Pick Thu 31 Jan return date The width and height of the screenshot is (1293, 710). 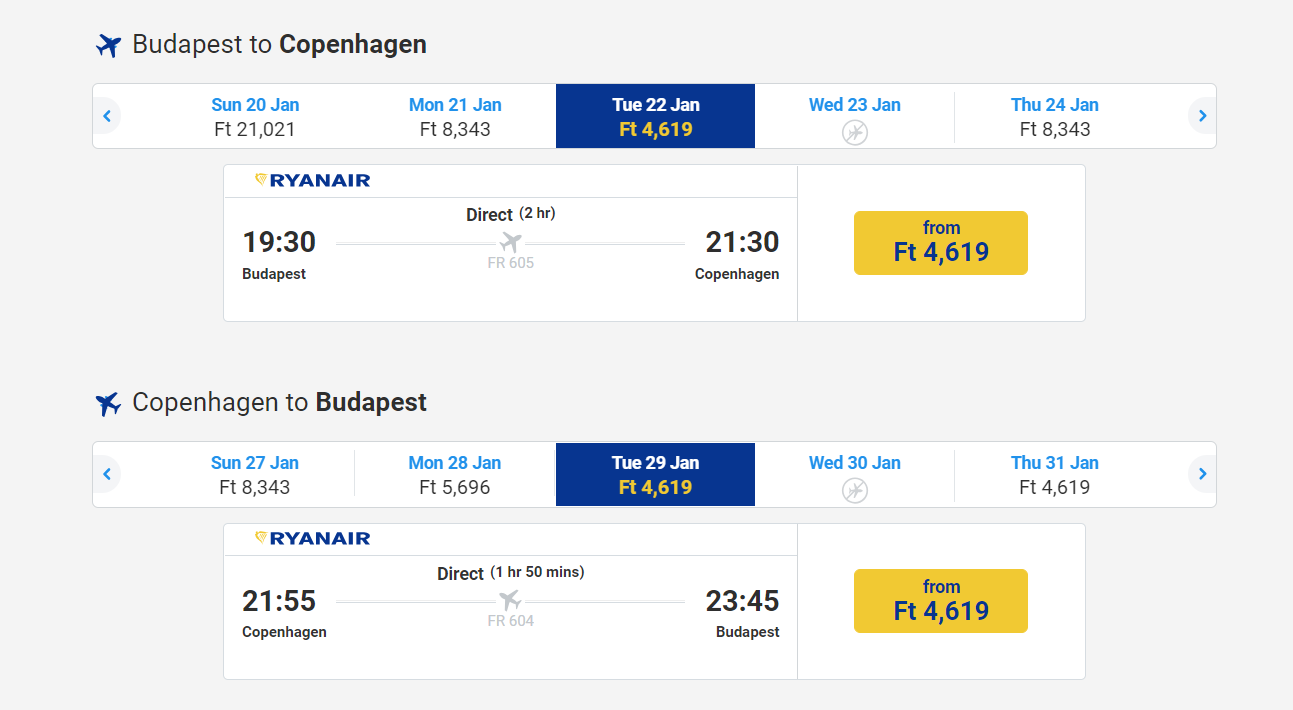pyautogui.click(x=1055, y=475)
